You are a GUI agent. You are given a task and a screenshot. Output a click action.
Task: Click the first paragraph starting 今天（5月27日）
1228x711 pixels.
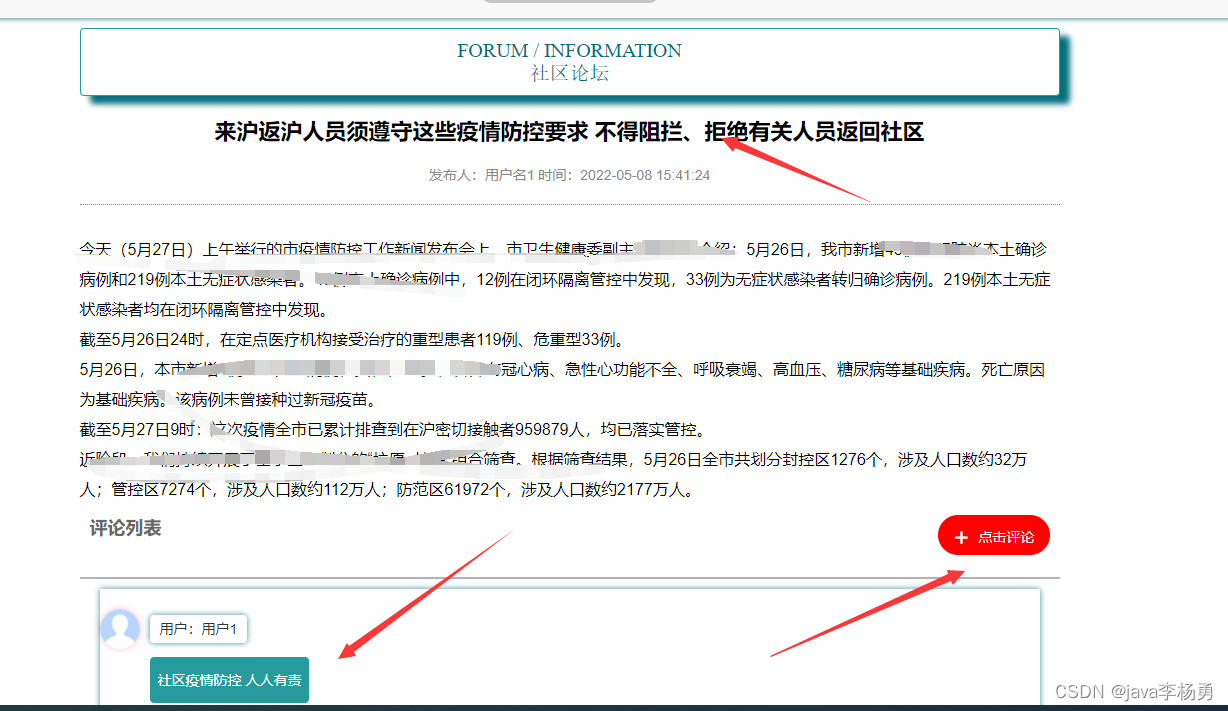[565, 279]
